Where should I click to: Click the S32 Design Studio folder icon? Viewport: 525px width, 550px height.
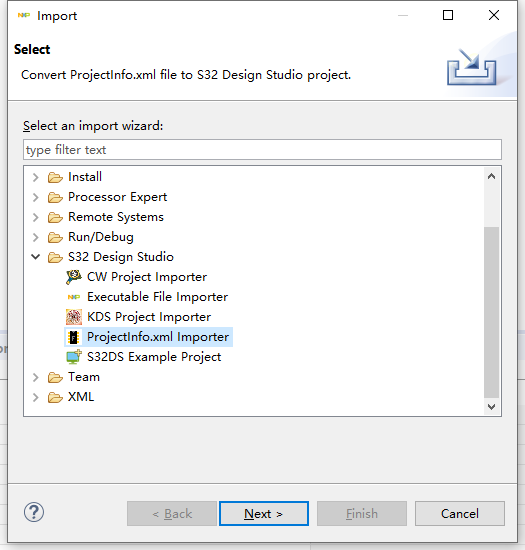pyautogui.click(x=55, y=257)
